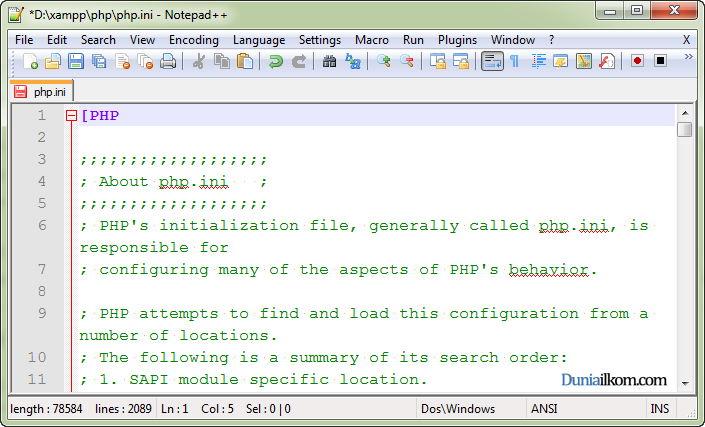Click the length : 78584 status text

pos(46,409)
